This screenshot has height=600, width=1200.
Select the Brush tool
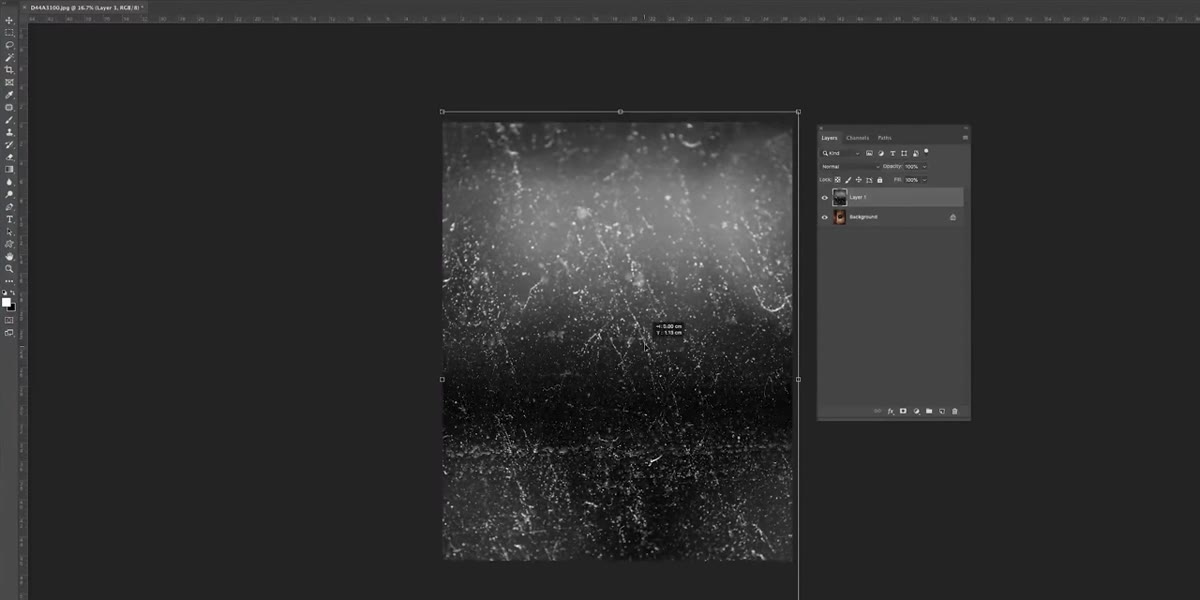click(x=10, y=120)
